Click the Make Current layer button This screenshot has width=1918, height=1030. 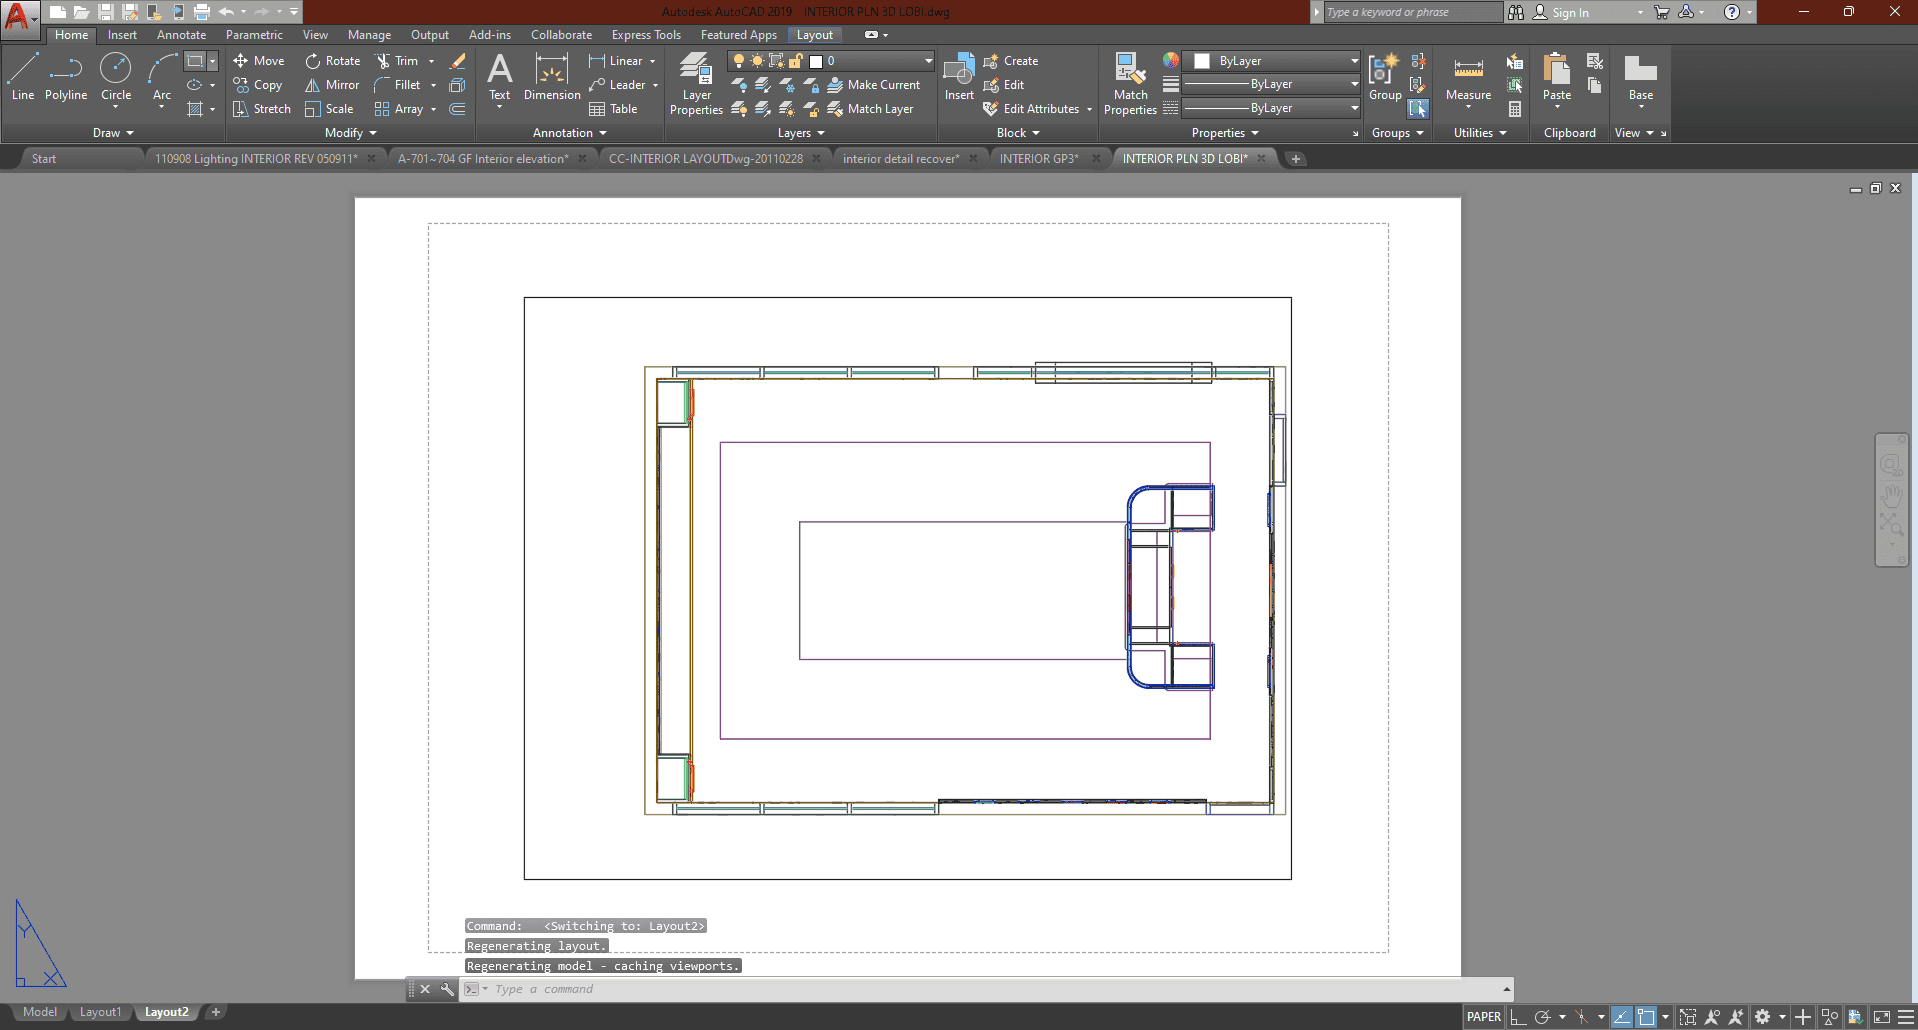[874, 85]
